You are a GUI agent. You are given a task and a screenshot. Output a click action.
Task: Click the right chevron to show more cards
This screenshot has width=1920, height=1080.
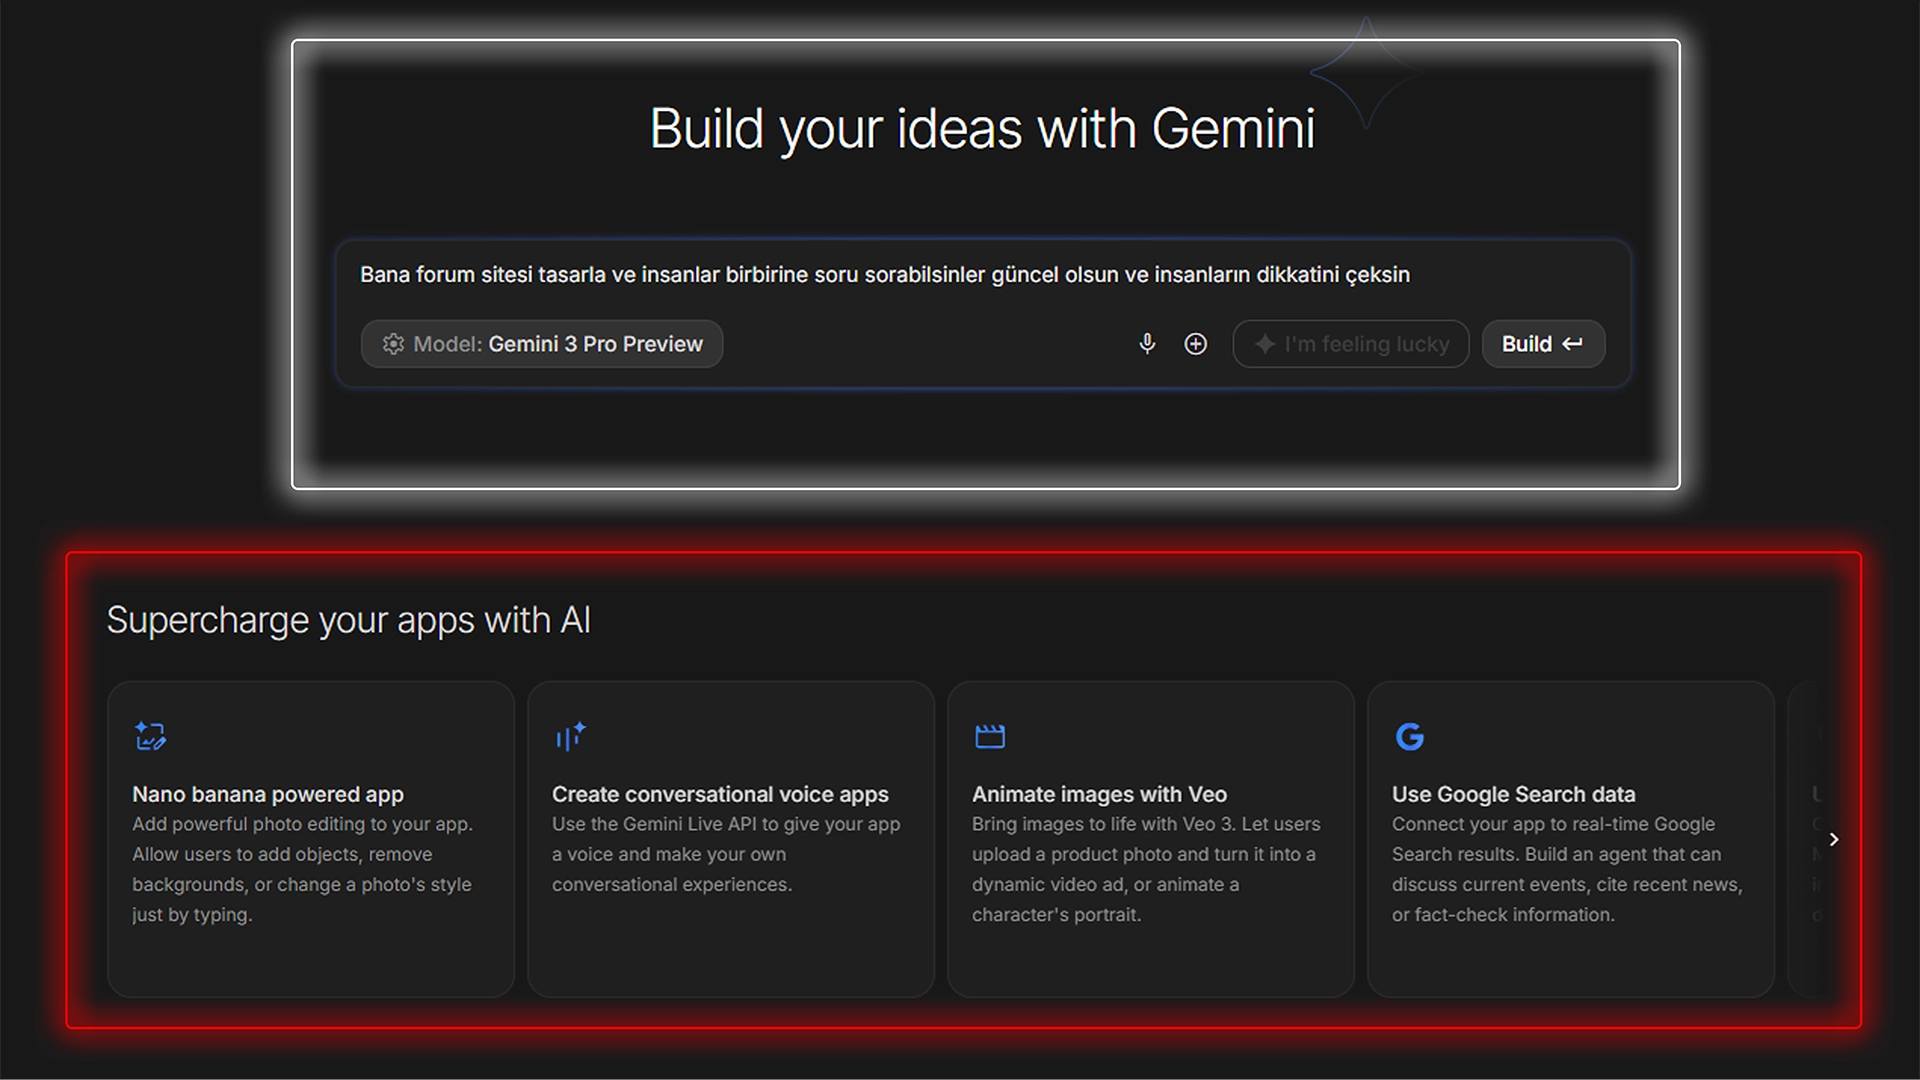tap(1834, 840)
